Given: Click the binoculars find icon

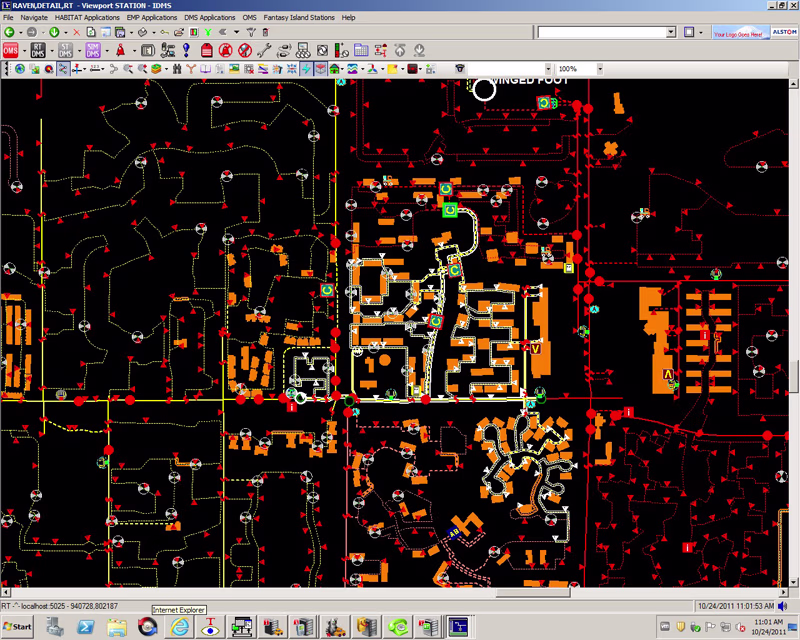Looking at the screenshot, I should [177, 69].
